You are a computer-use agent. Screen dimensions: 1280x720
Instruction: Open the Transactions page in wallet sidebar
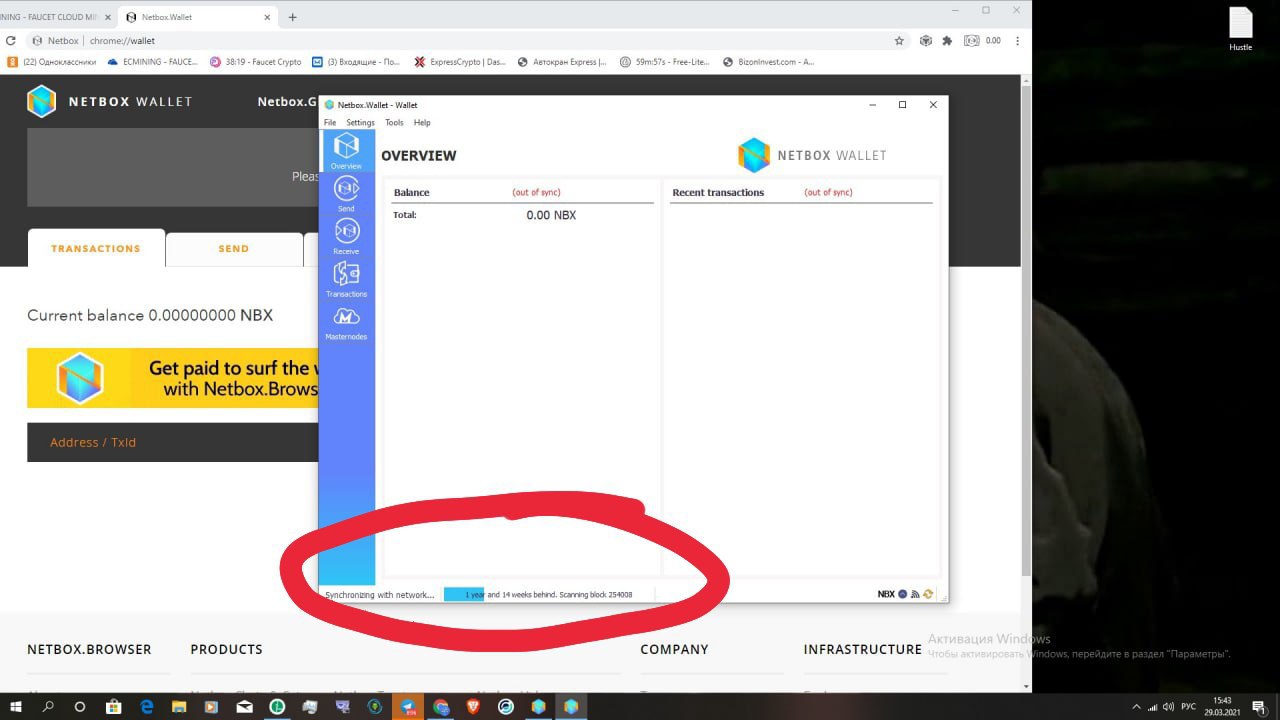pyautogui.click(x=346, y=279)
